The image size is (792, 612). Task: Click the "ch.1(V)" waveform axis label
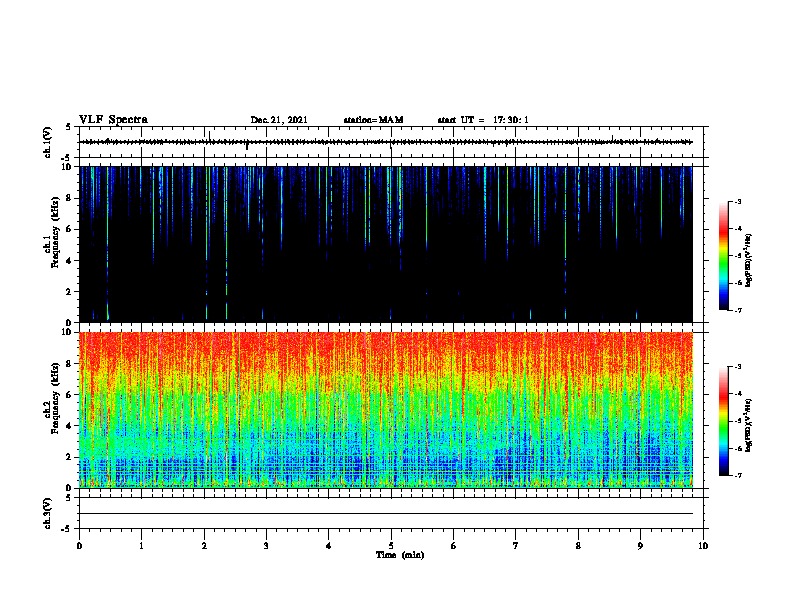click(x=47, y=142)
